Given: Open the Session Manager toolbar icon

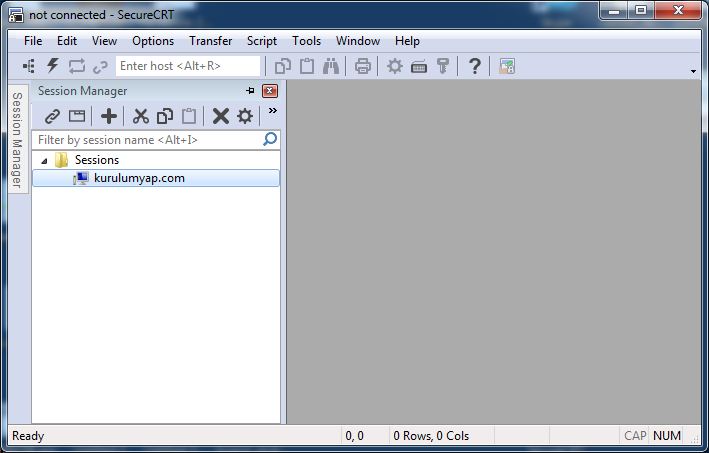Looking at the screenshot, I should click(x=29, y=66).
